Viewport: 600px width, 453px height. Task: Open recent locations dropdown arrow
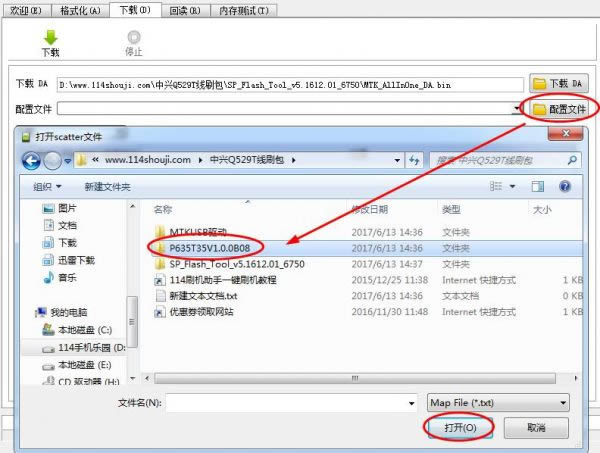click(x=67, y=161)
